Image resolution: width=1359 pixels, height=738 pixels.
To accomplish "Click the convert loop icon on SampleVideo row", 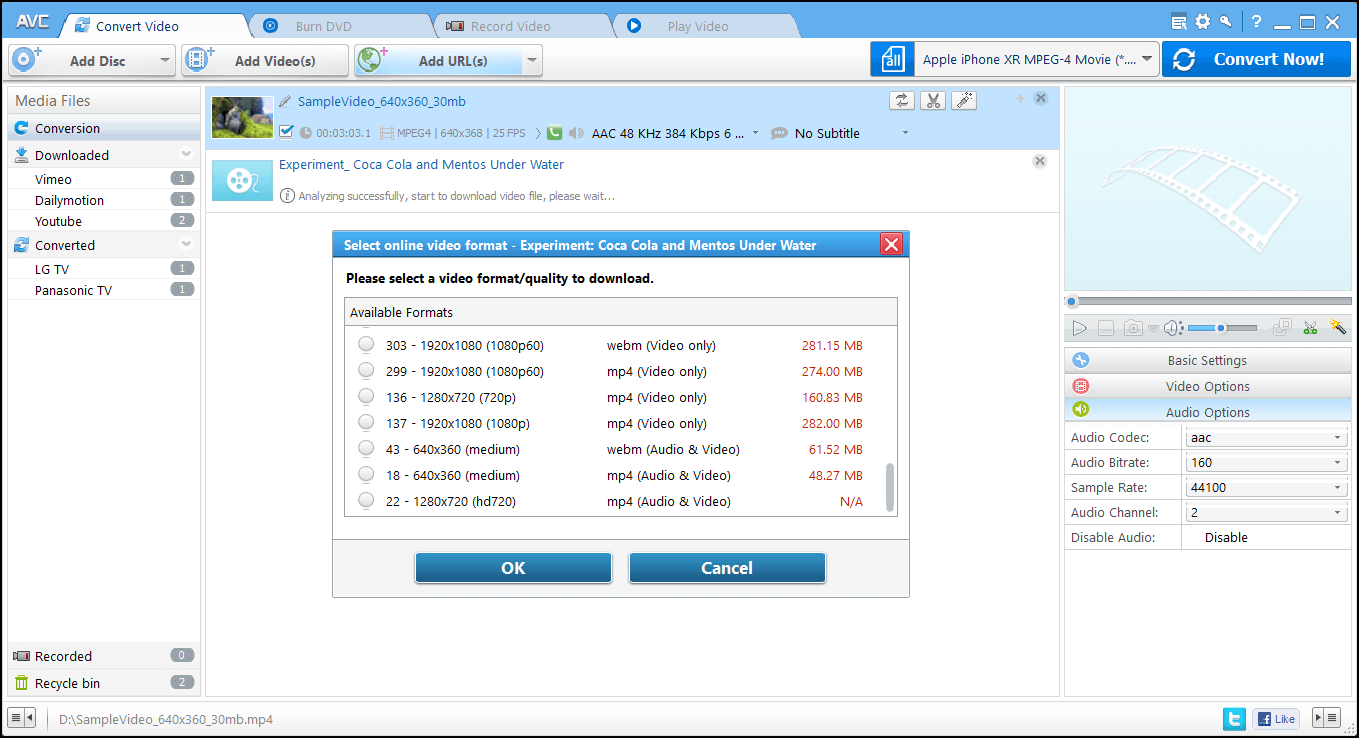I will 902,100.
